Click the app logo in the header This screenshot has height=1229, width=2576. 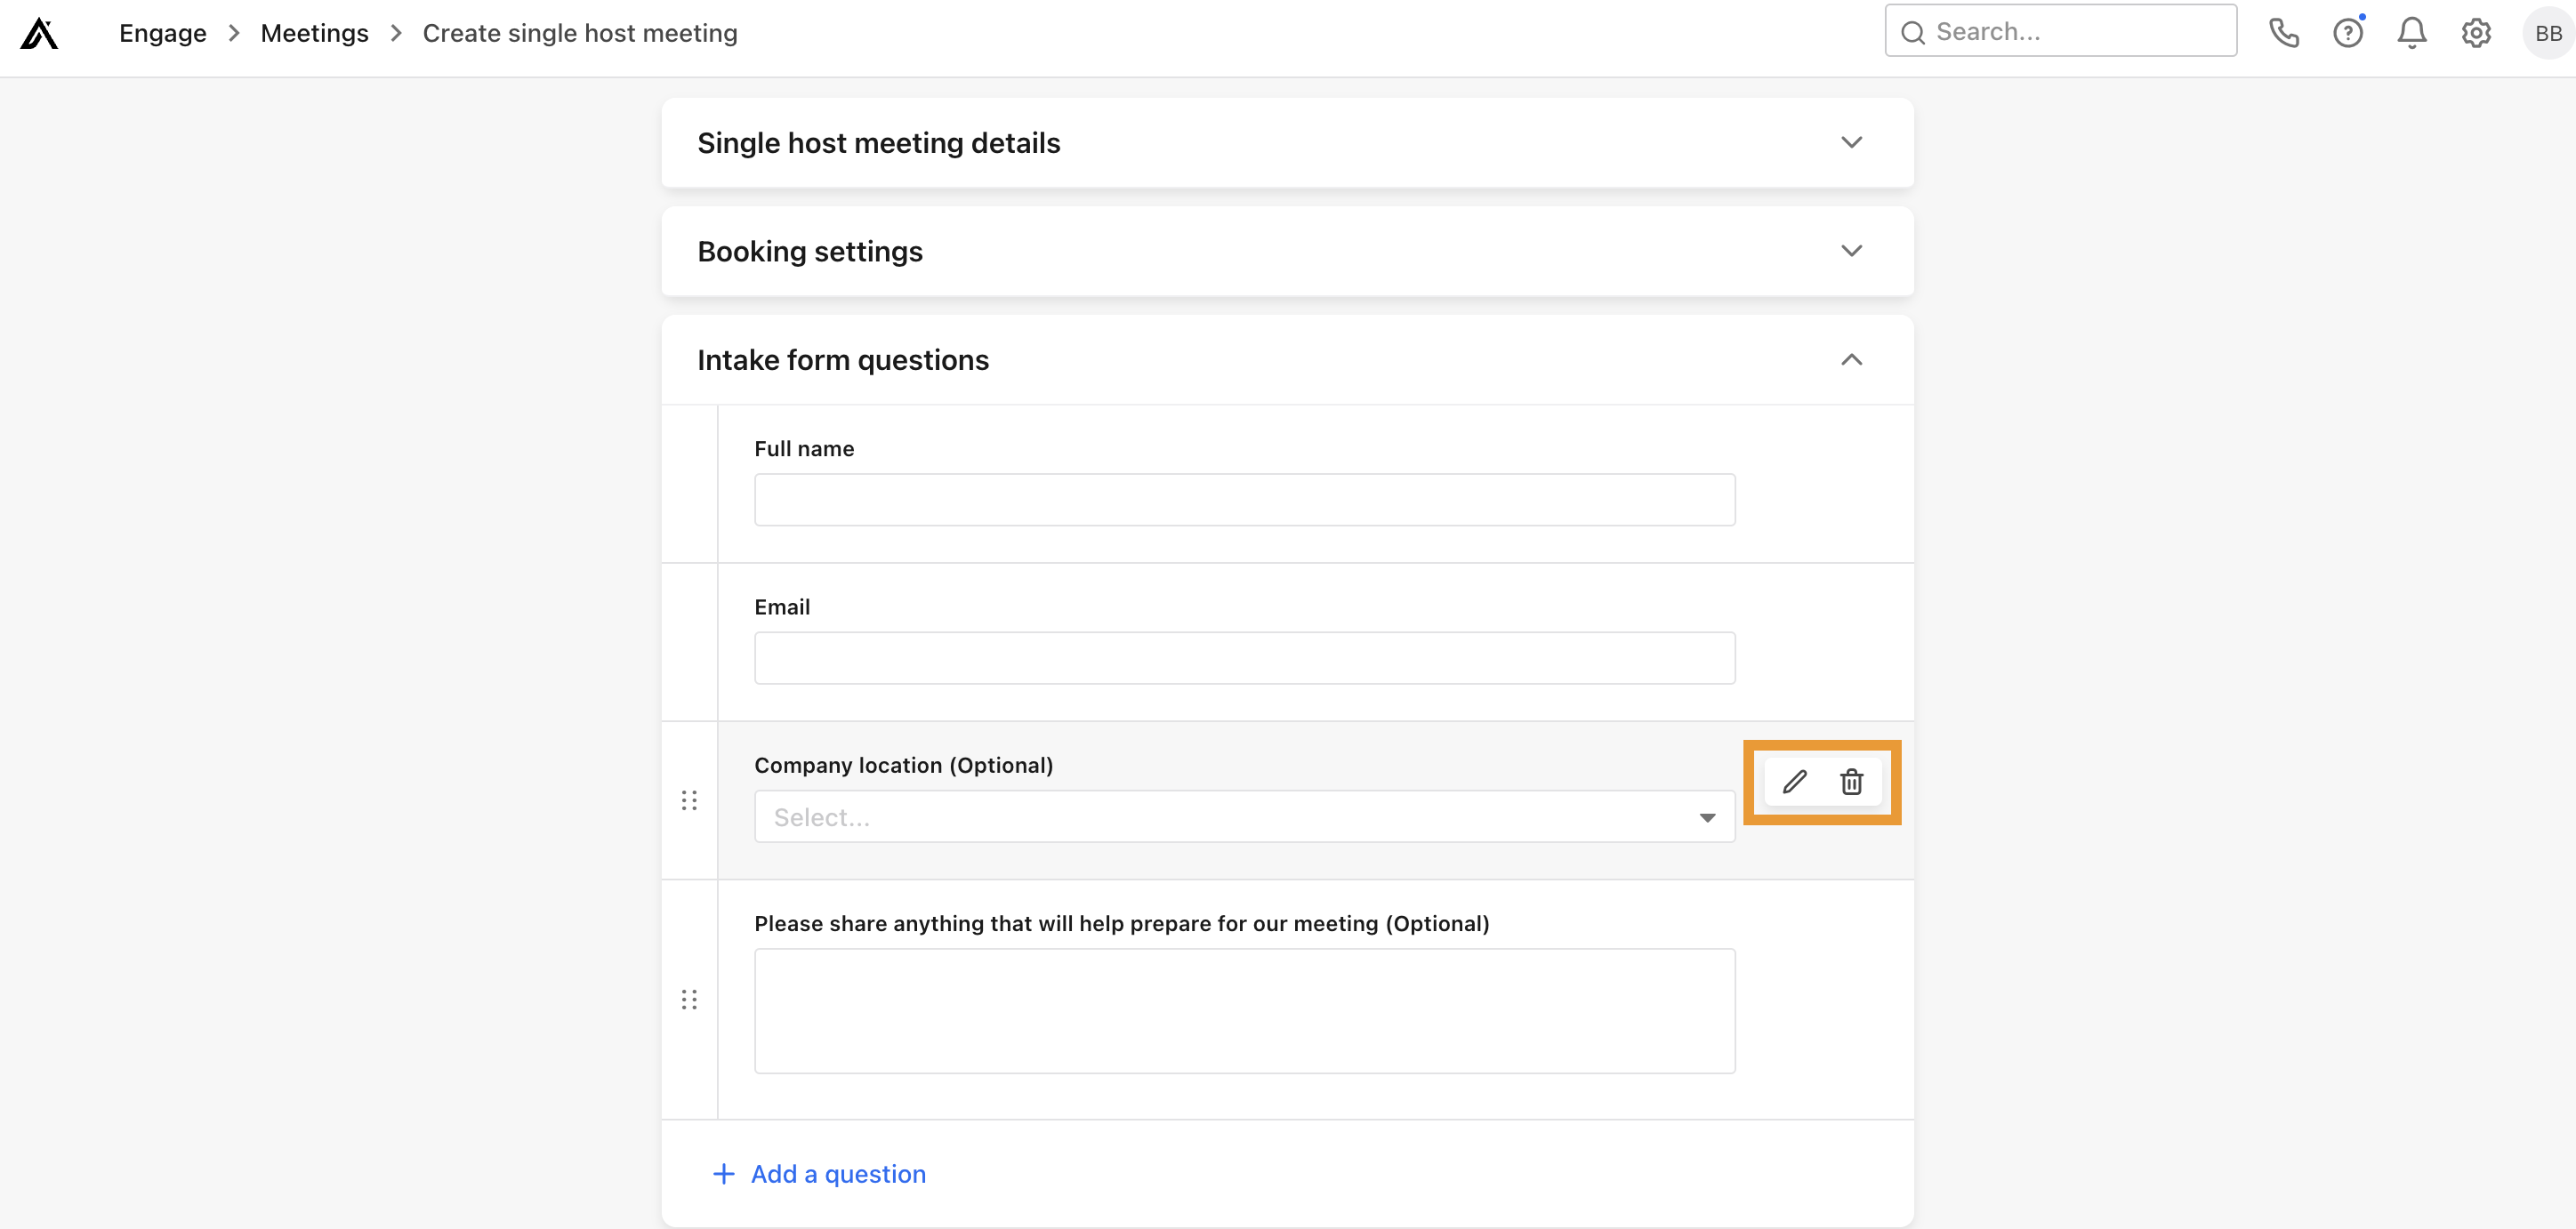39,33
